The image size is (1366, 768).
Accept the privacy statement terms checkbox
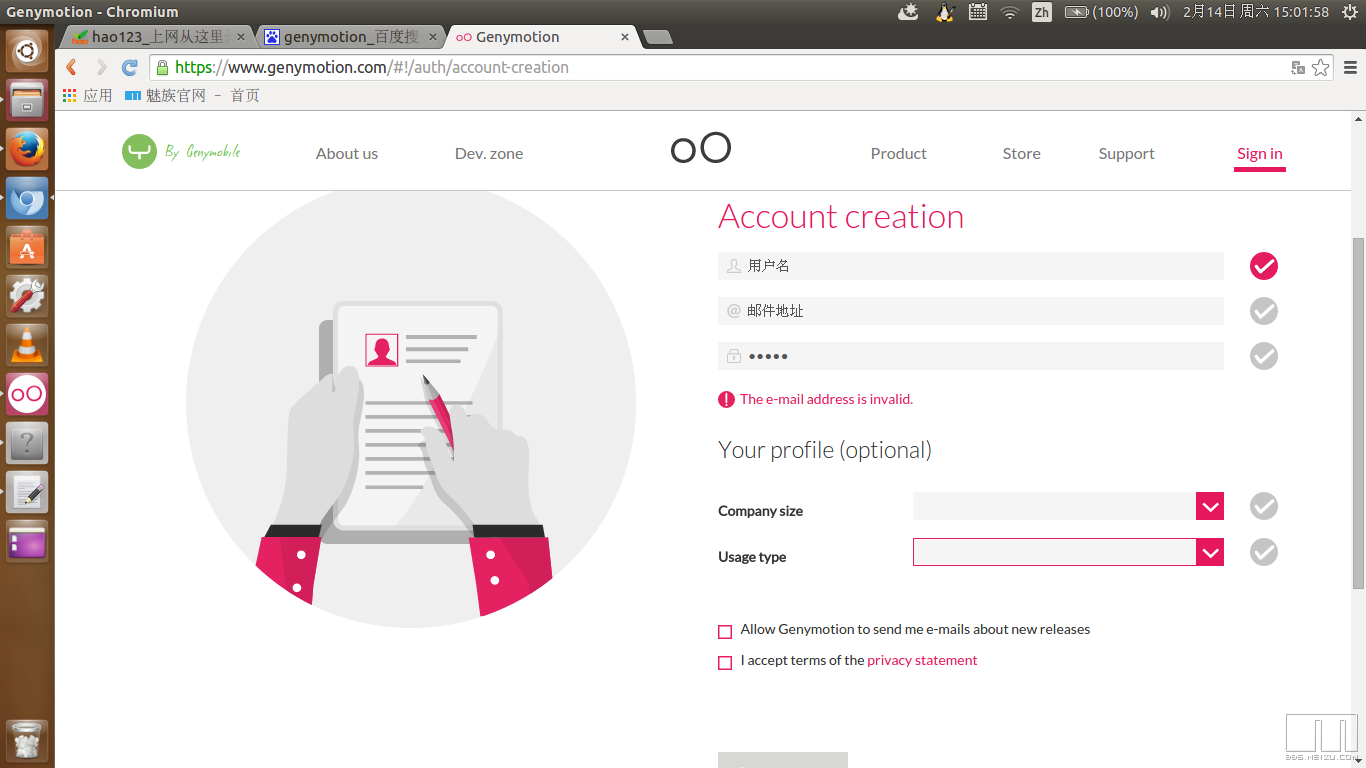(725, 662)
